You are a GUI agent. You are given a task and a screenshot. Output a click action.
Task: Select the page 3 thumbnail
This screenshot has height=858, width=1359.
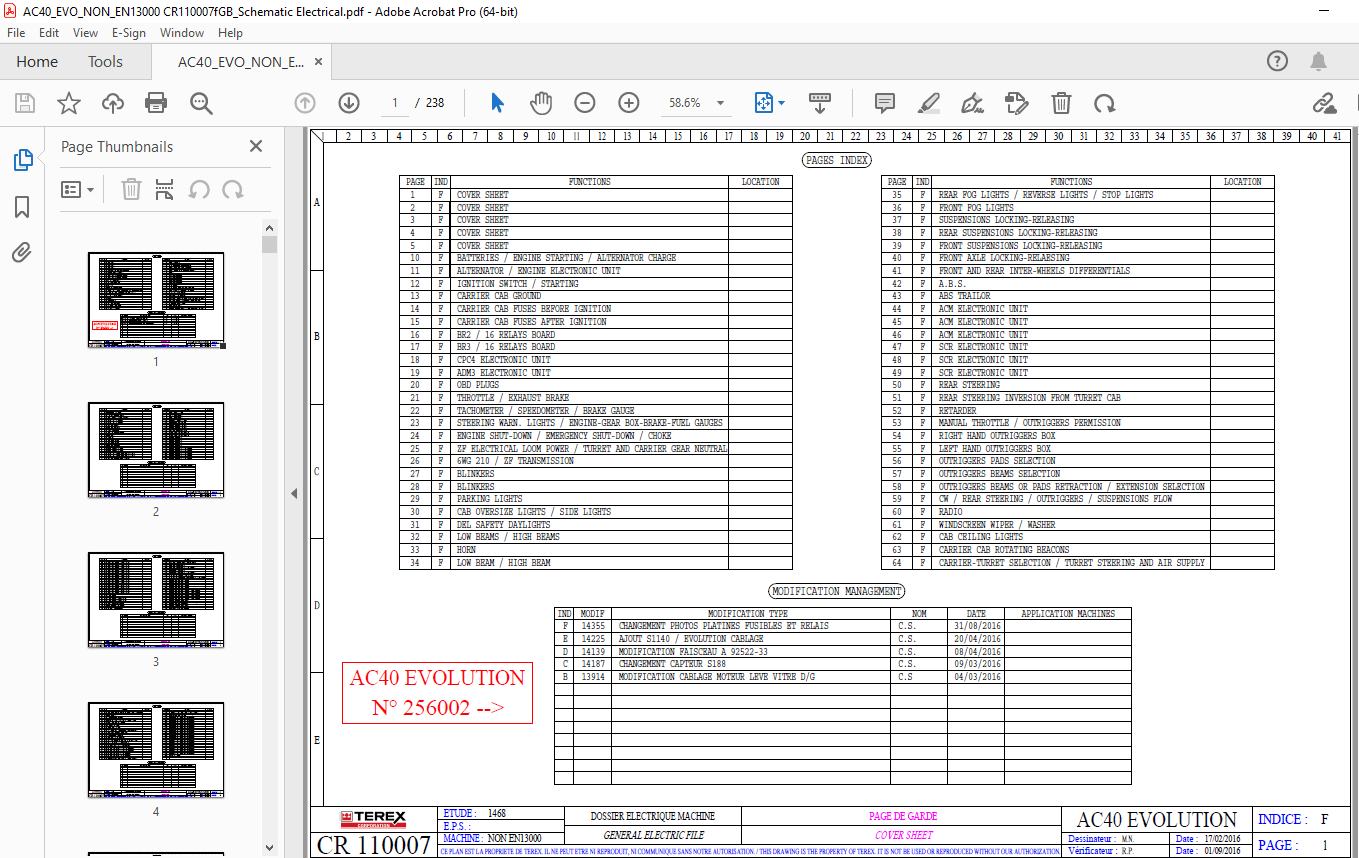pos(156,600)
